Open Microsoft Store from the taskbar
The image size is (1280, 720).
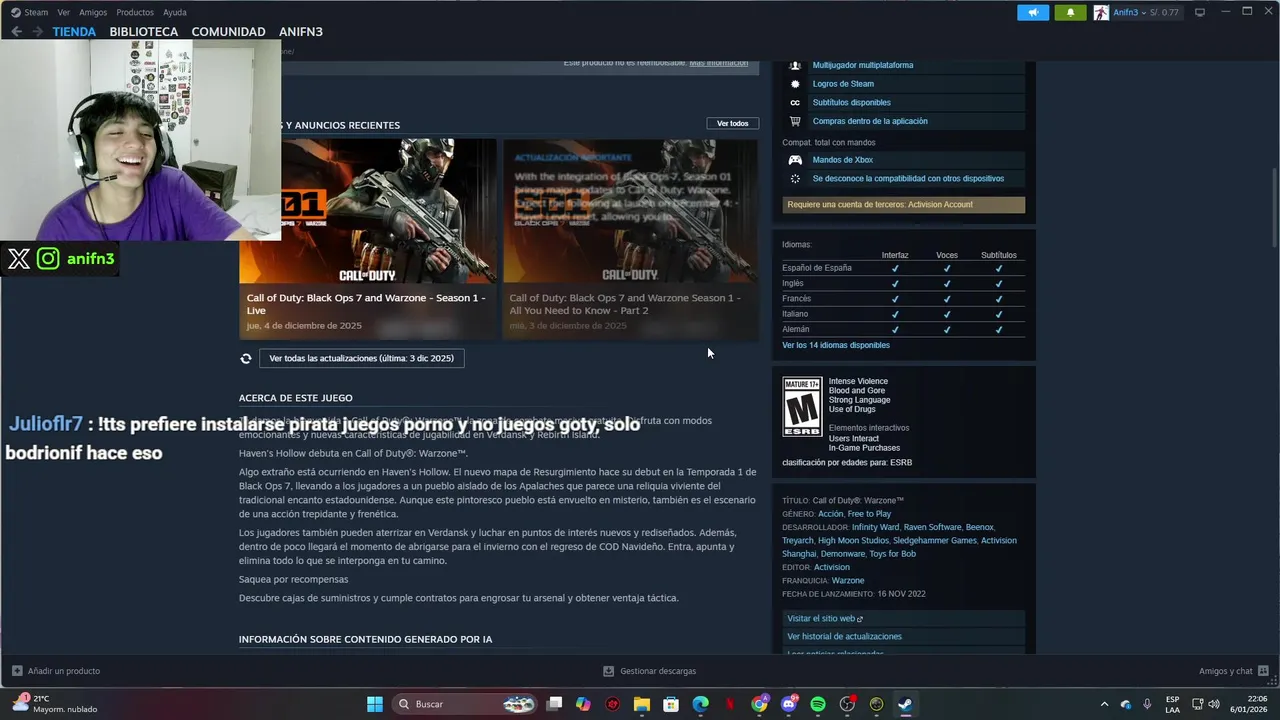coord(671,704)
